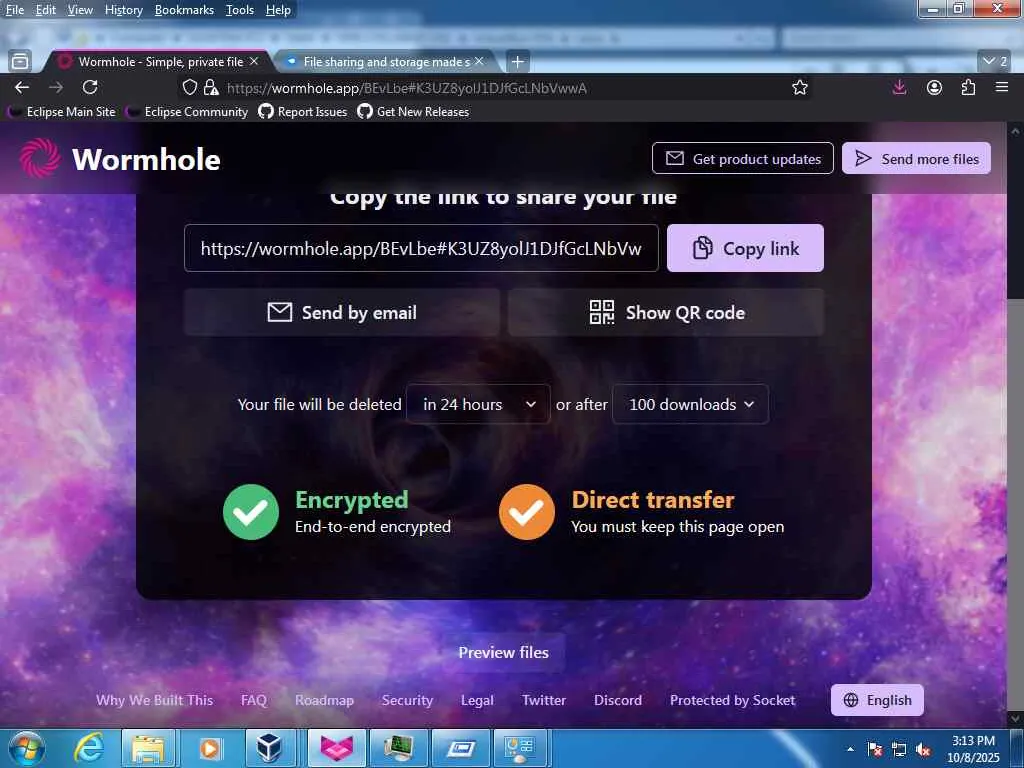Open the Report Issues bookmark
This screenshot has height=768, width=1024.
coord(303,112)
